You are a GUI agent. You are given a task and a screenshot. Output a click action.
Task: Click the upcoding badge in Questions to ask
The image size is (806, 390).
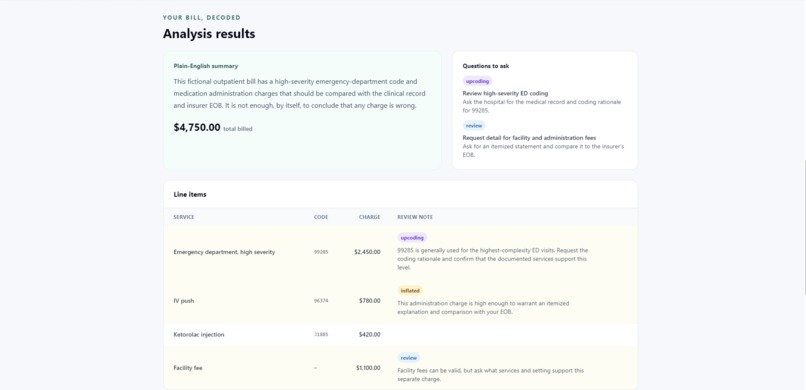[x=478, y=81]
